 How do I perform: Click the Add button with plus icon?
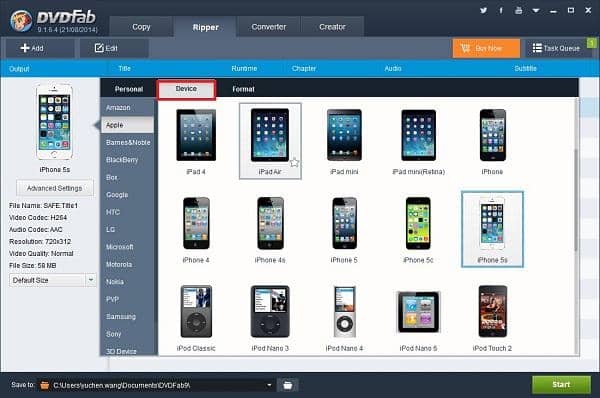coord(32,48)
